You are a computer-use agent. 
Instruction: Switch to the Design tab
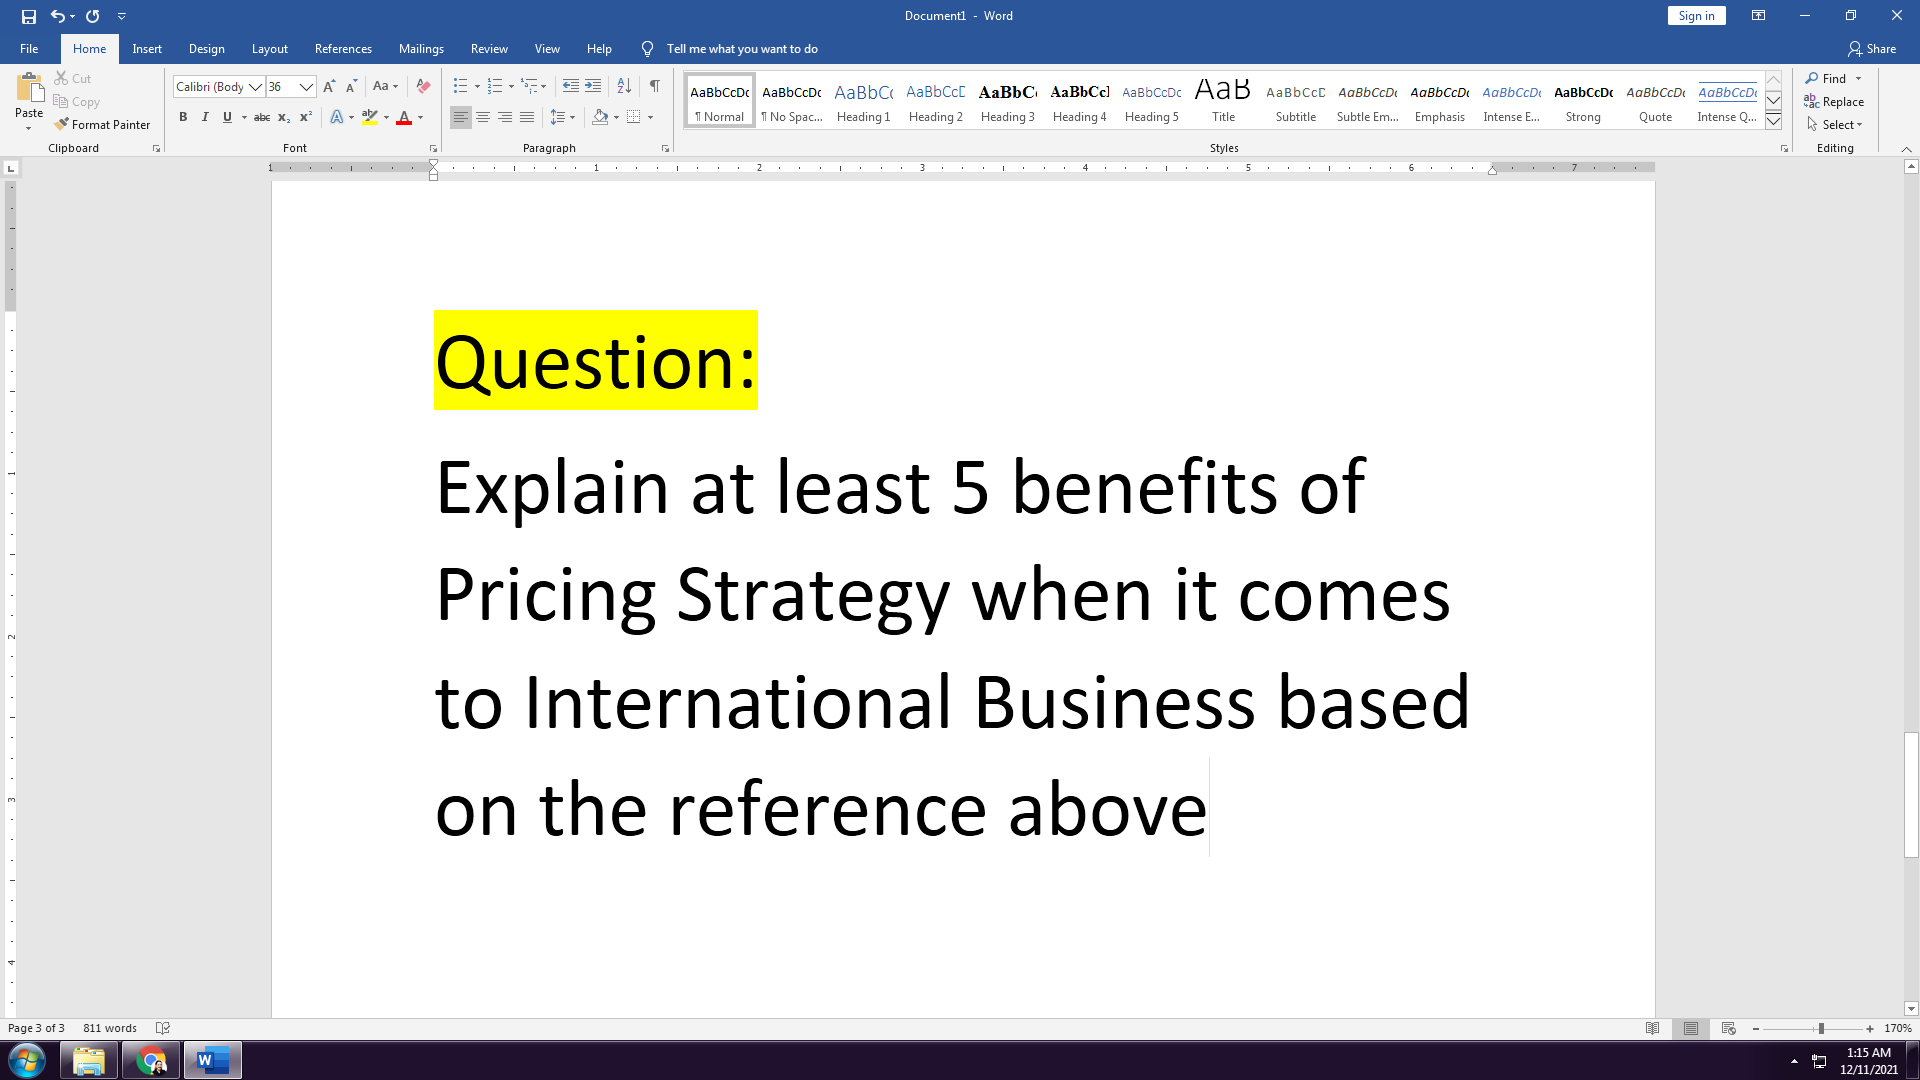point(206,49)
